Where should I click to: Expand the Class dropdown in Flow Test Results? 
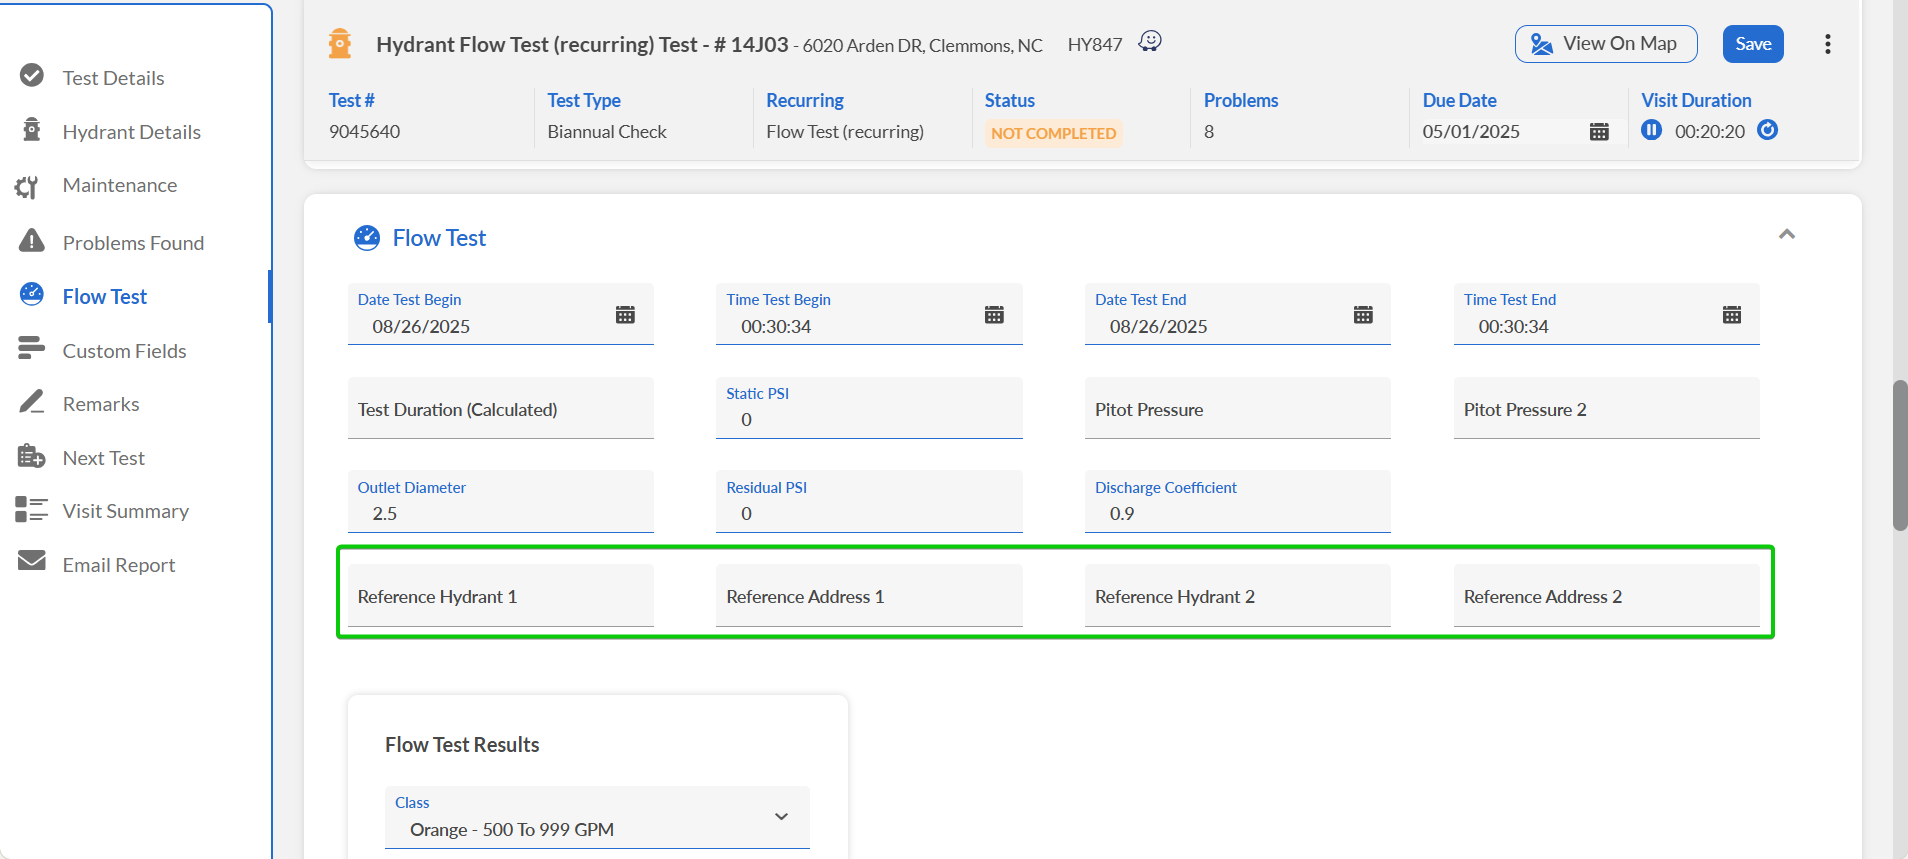click(781, 817)
